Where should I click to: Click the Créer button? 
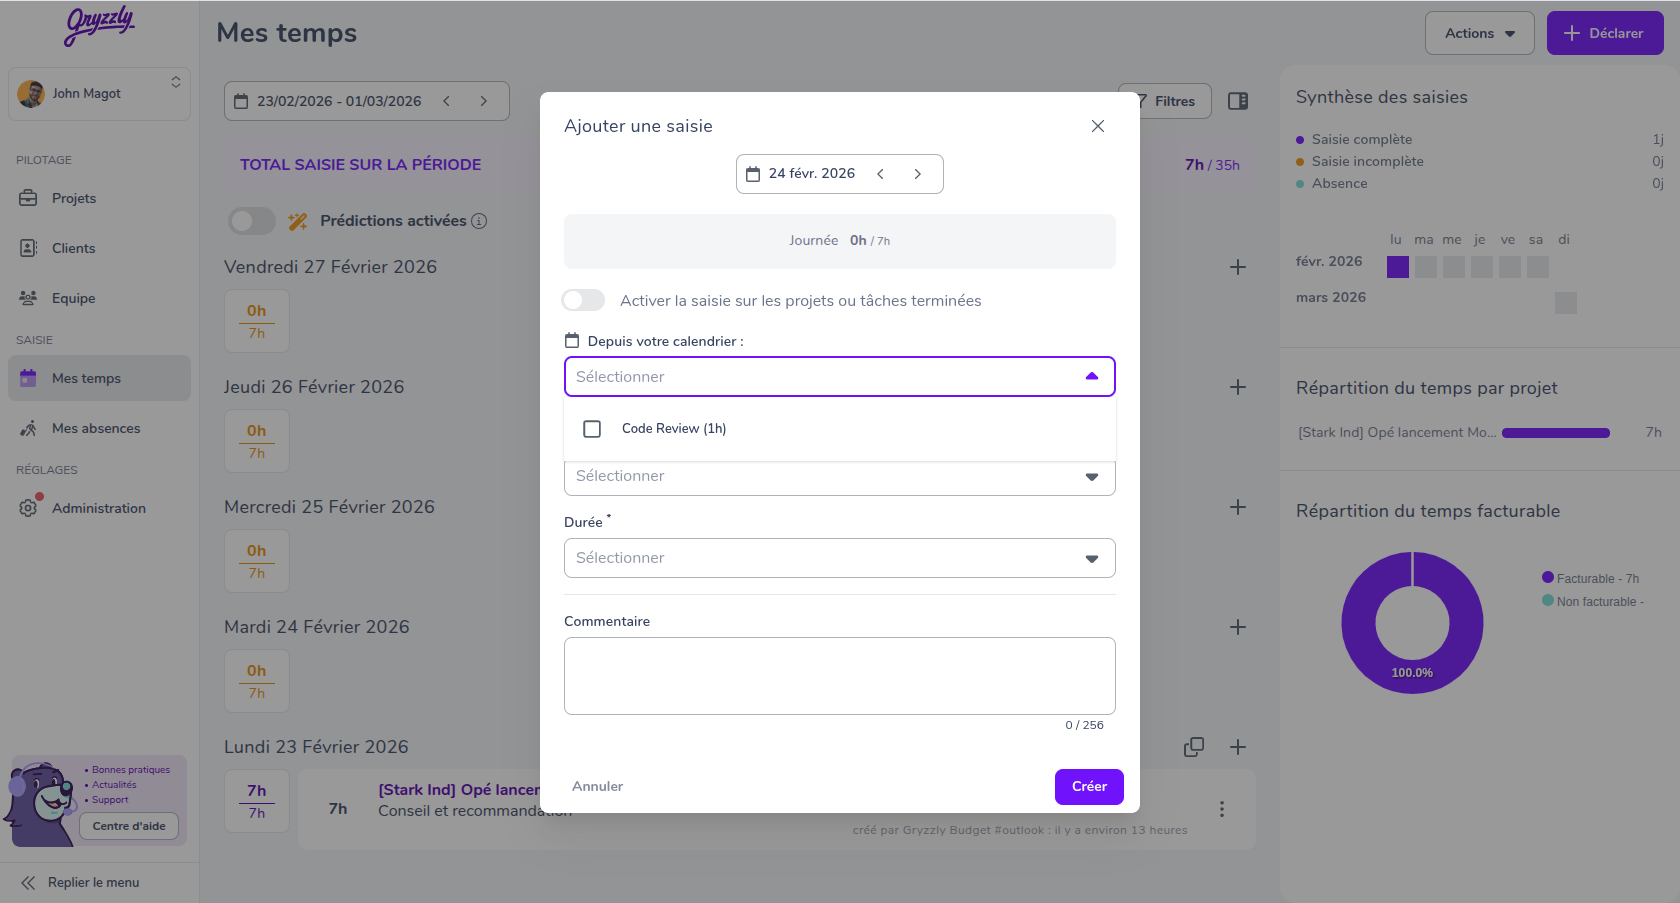click(x=1089, y=787)
